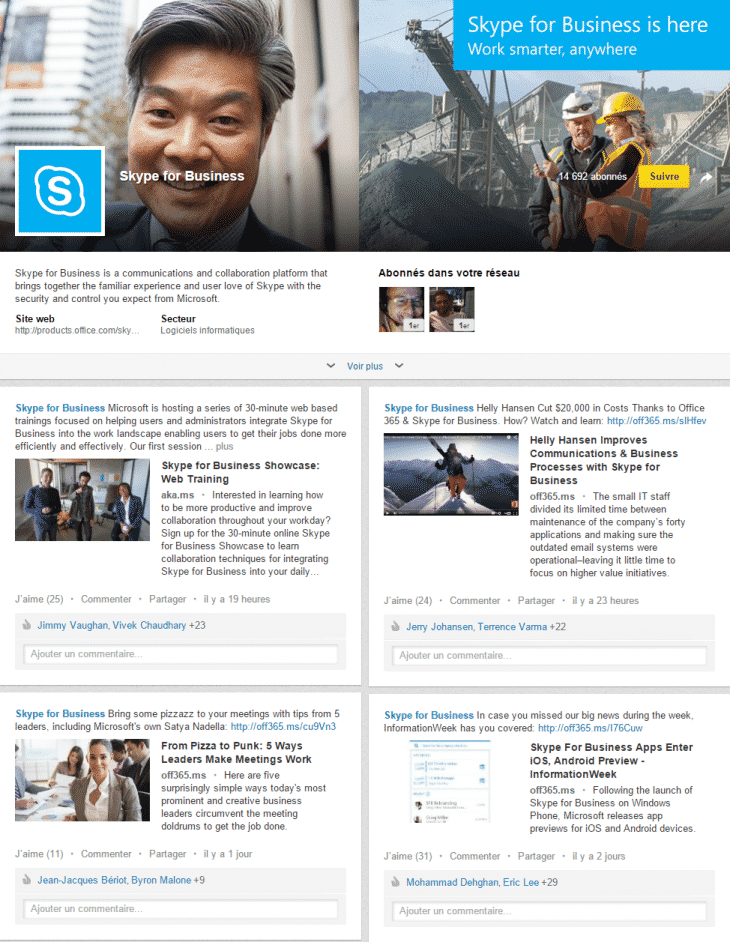This screenshot has height=942, width=730.
Task: Click thumbs-up icon next to Jerry Johansen
Action: tap(396, 627)
